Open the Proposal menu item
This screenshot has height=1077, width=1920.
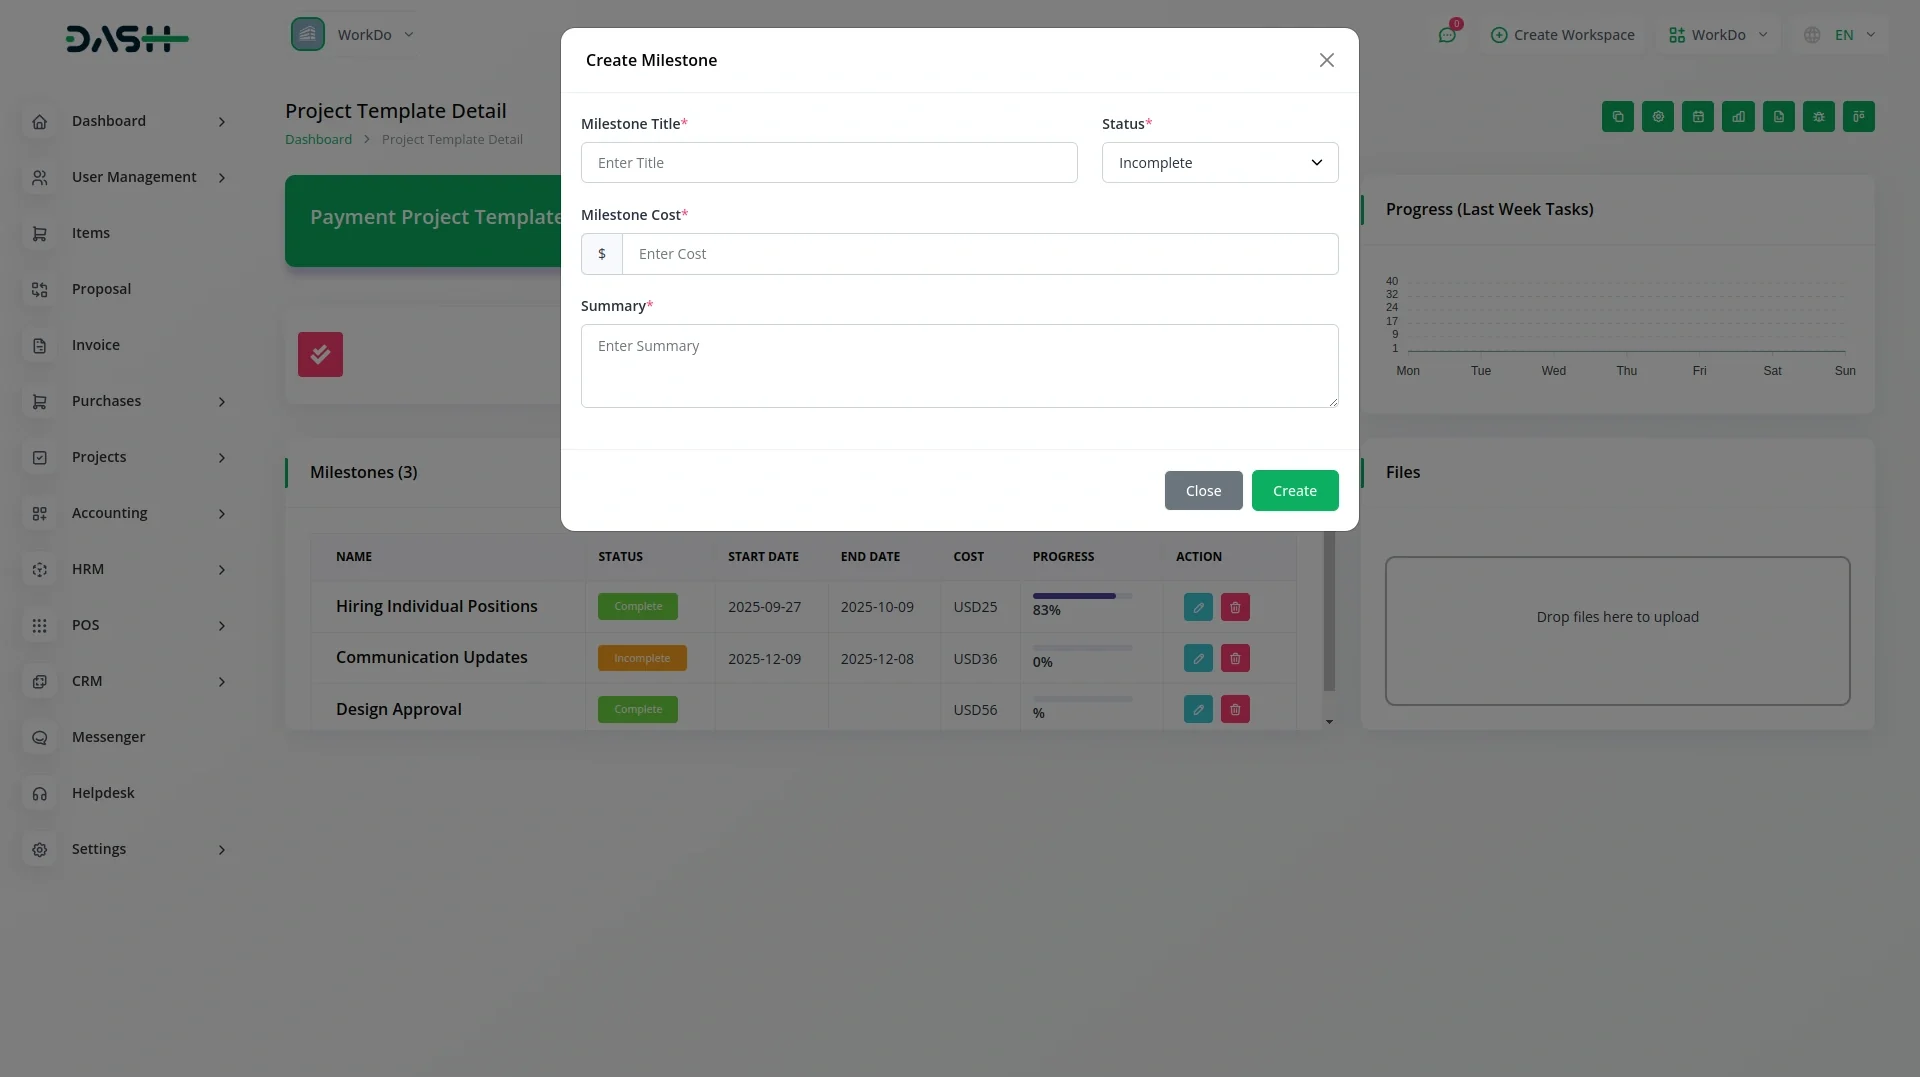click(x=101, y=289)
